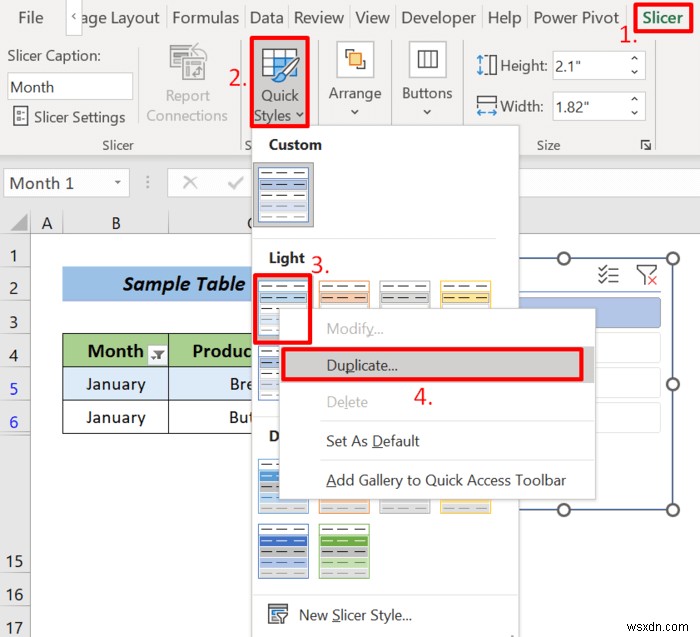Open the Buttons dropdown
Viewport: 700px width, 637px height.
(427, 80)
